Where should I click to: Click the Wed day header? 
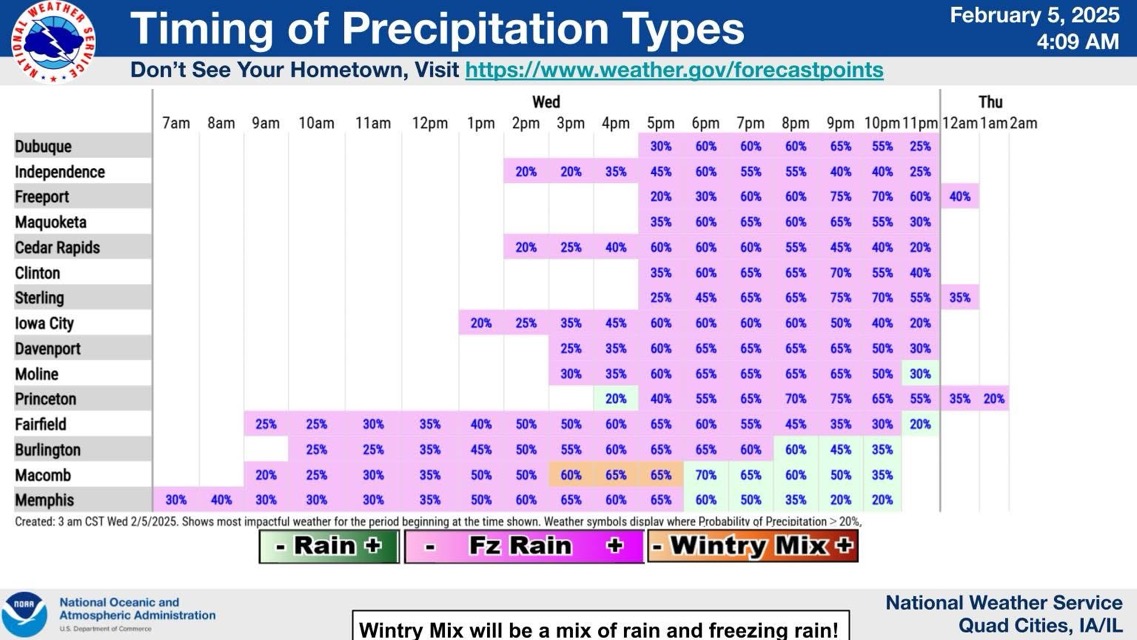pyautogui.click(x=546, y=102)
